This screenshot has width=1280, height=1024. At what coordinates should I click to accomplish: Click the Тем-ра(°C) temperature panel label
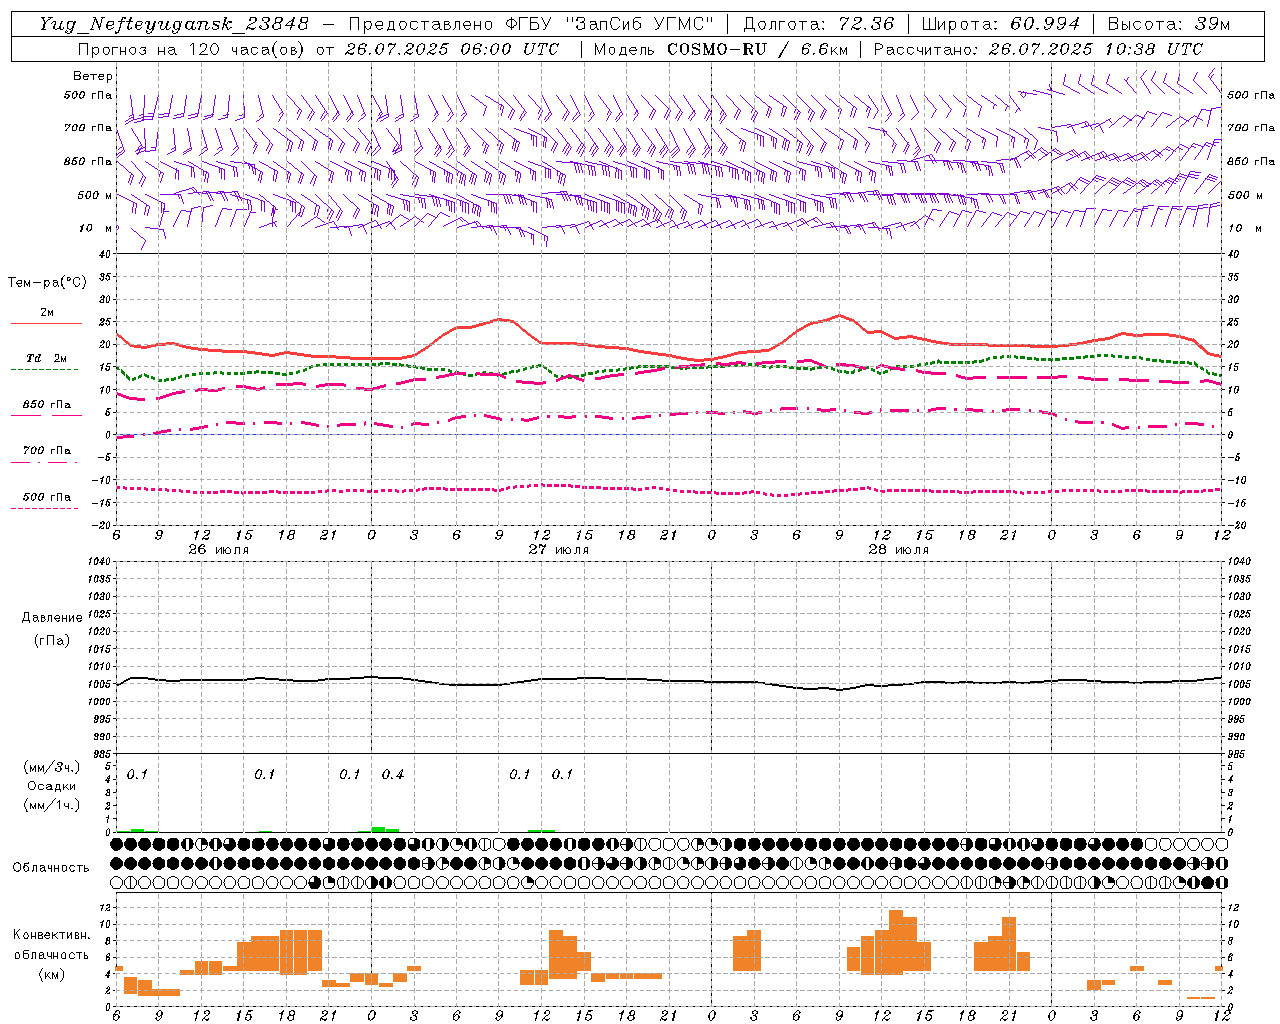[47, 283]
